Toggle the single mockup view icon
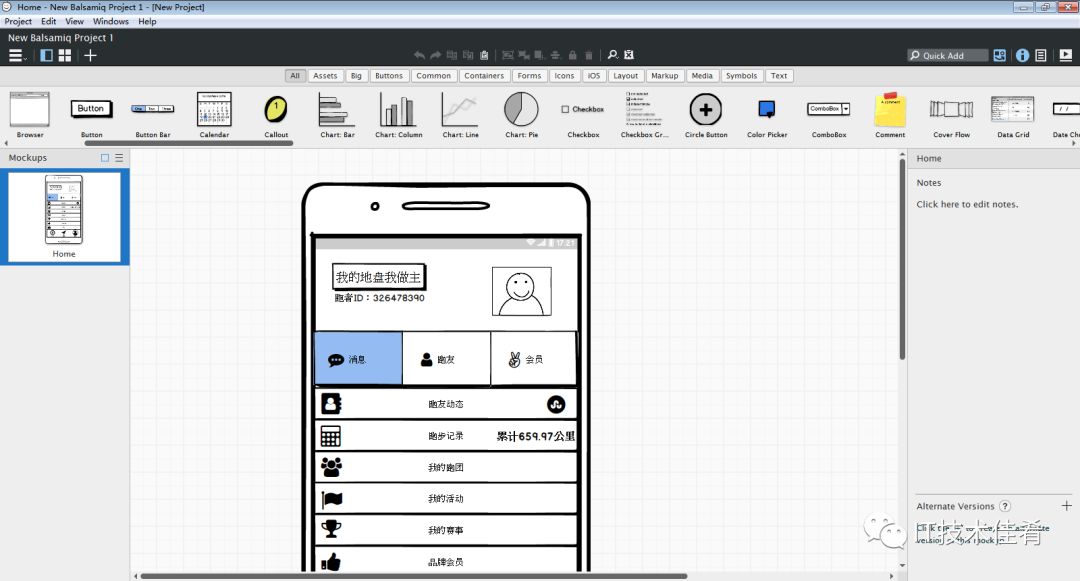Image resolution: width=1080 pixels, height=581 pixels. 46,55
